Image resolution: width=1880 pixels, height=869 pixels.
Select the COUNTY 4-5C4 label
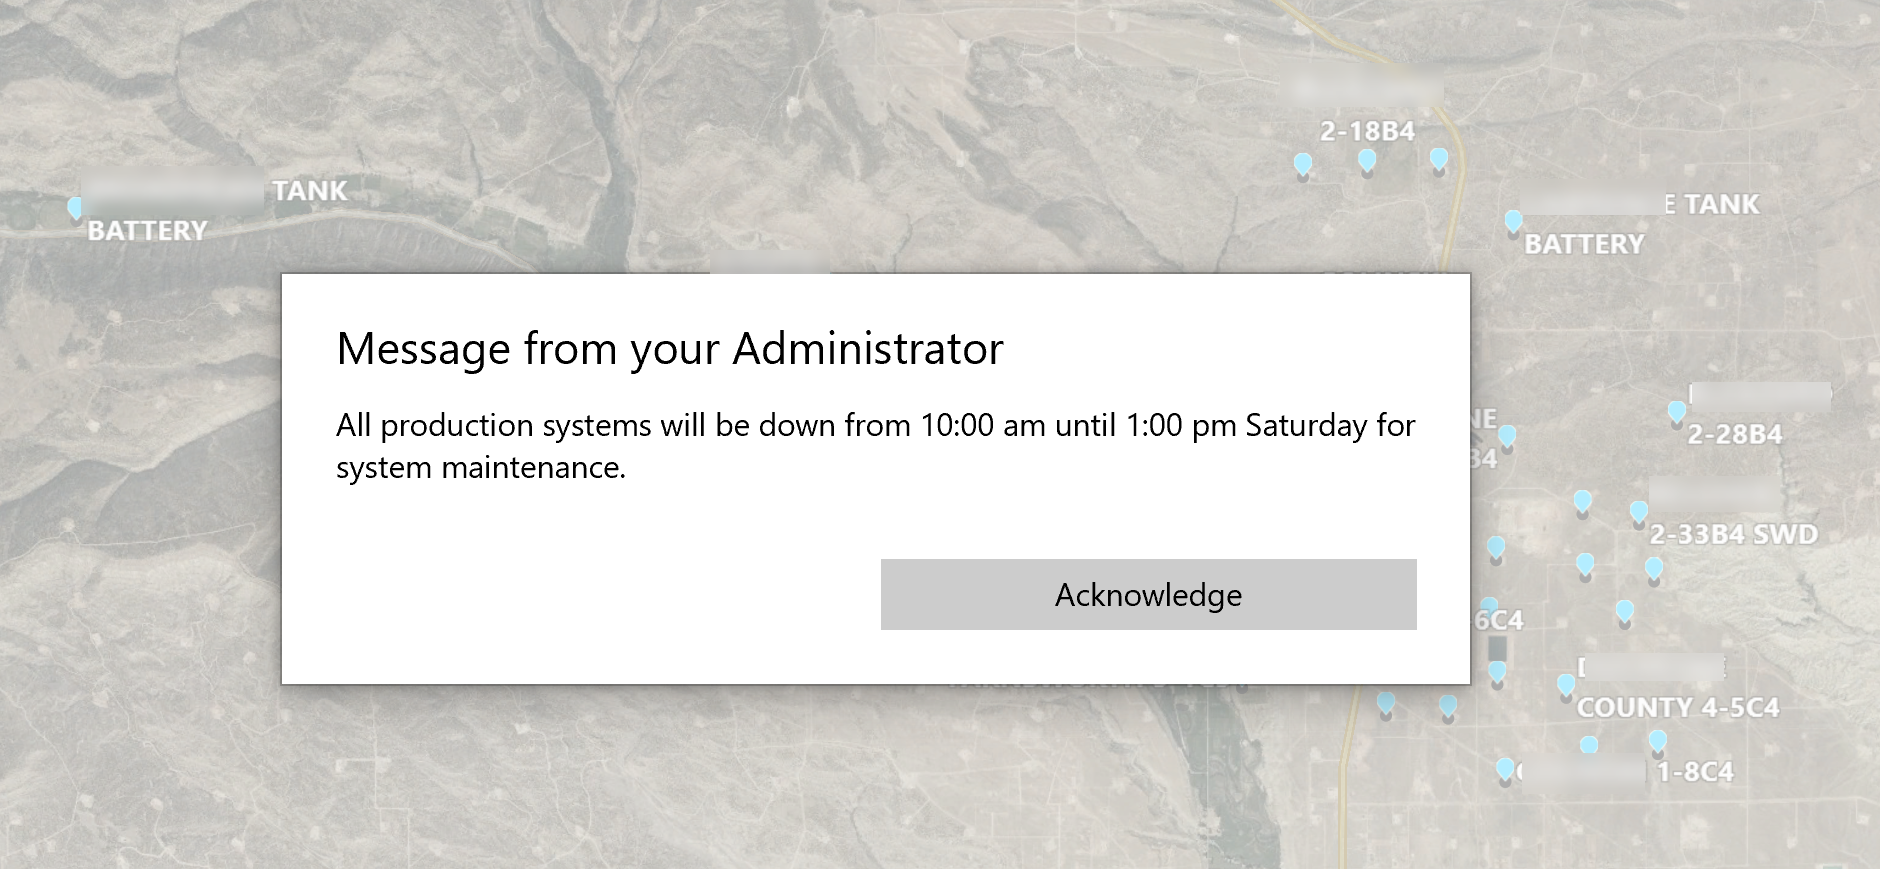tap(1678, 708)
